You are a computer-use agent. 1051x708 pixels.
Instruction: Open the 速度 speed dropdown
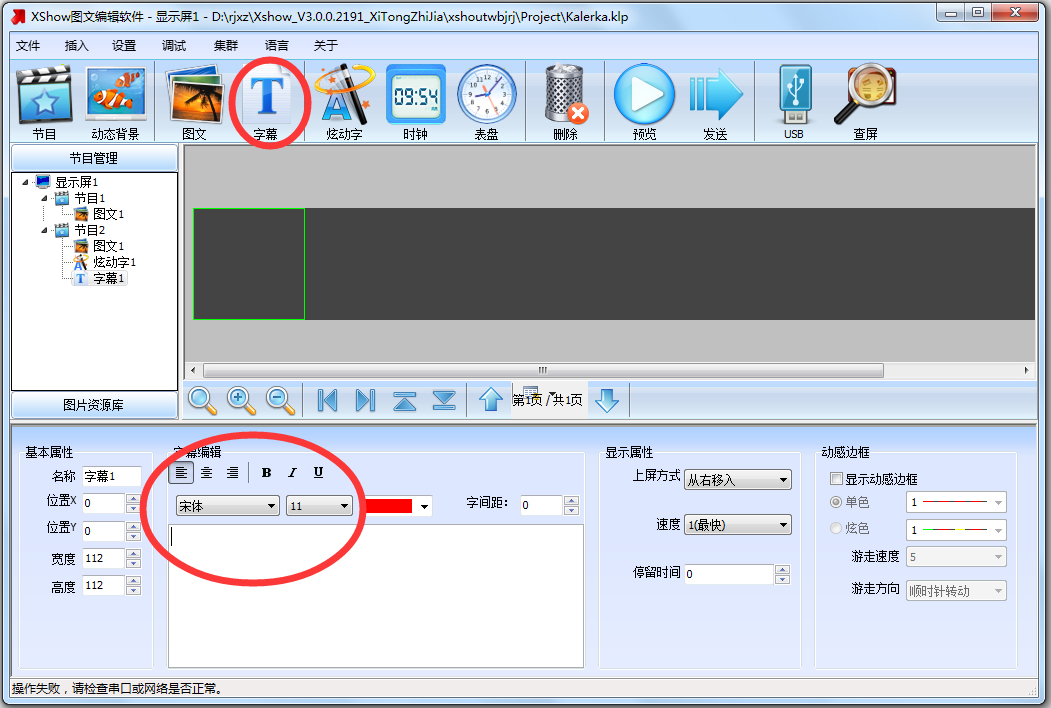click(737, 524)
